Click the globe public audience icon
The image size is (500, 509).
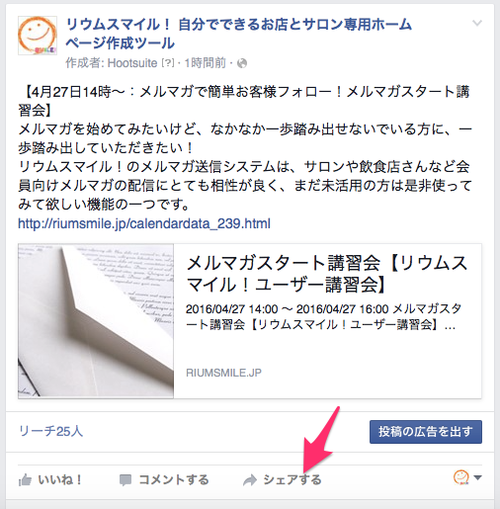(242, 63)
